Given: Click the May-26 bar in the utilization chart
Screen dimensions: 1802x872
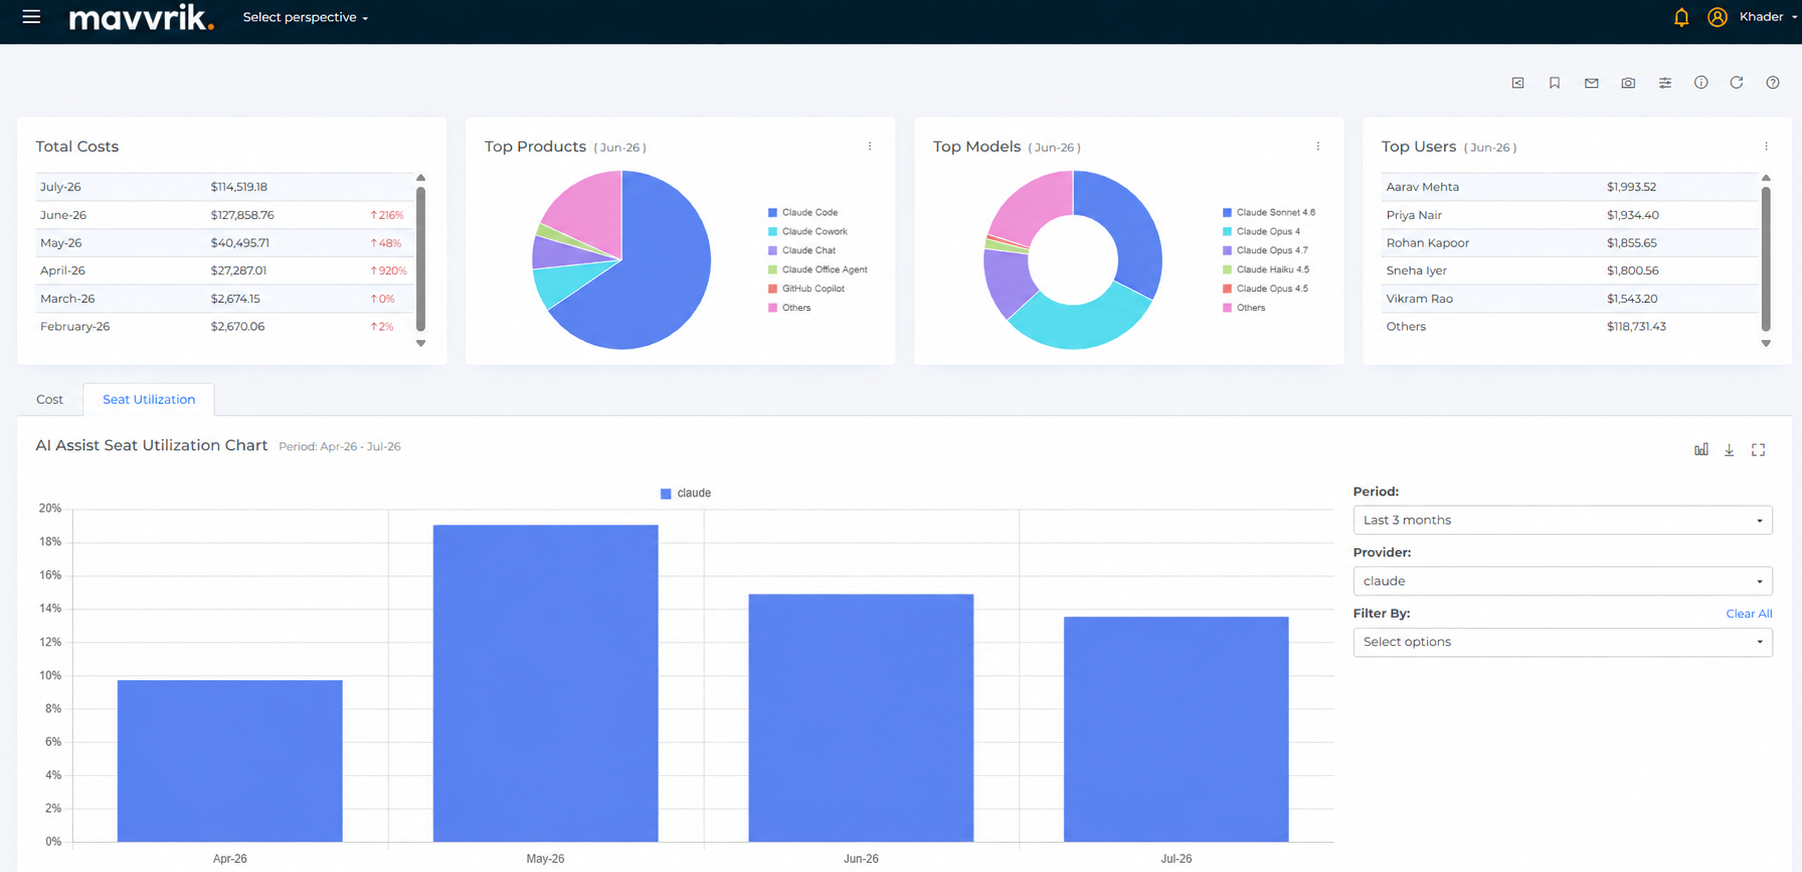Looking at the screenshot, I should point(545,683).
